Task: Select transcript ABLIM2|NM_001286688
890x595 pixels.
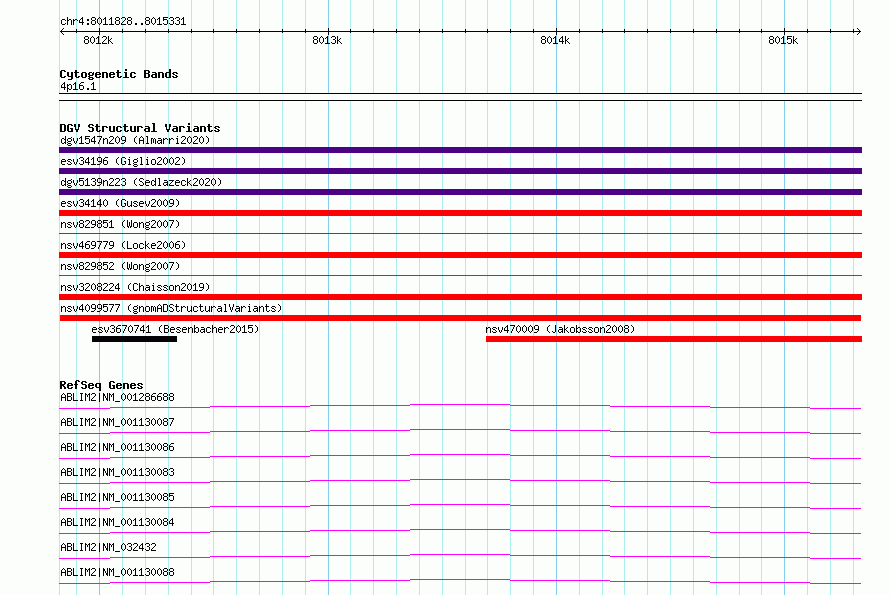Action: pyautogui.click(x=117, y=397)
